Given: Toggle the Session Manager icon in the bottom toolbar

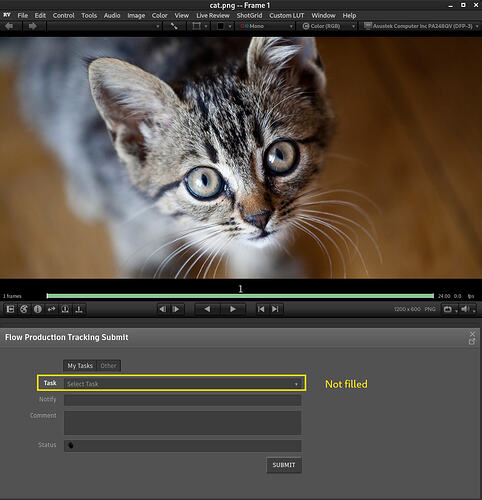Looking at the screenshot, I should [10, 309].
